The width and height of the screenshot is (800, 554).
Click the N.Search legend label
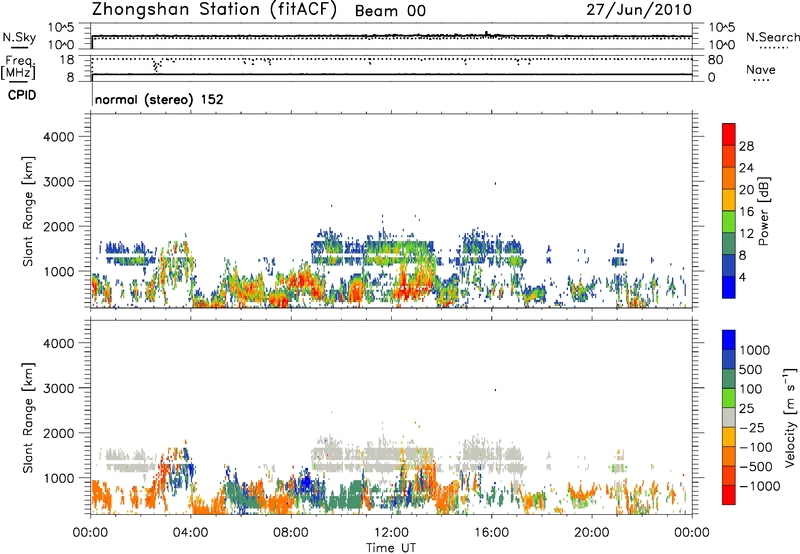point(772,37)
